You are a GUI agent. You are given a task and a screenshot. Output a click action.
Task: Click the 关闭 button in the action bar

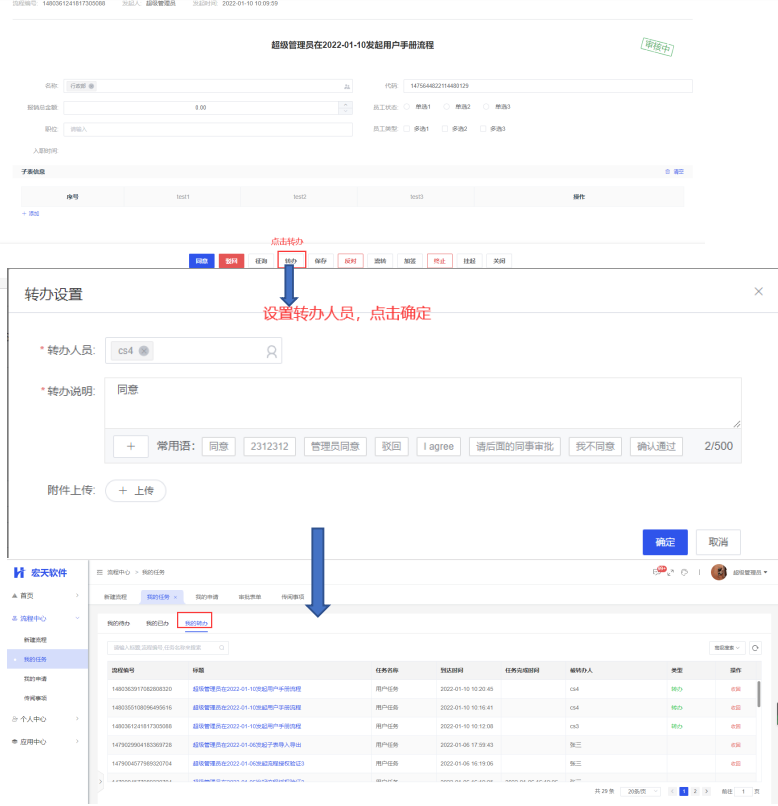point(499,261)
